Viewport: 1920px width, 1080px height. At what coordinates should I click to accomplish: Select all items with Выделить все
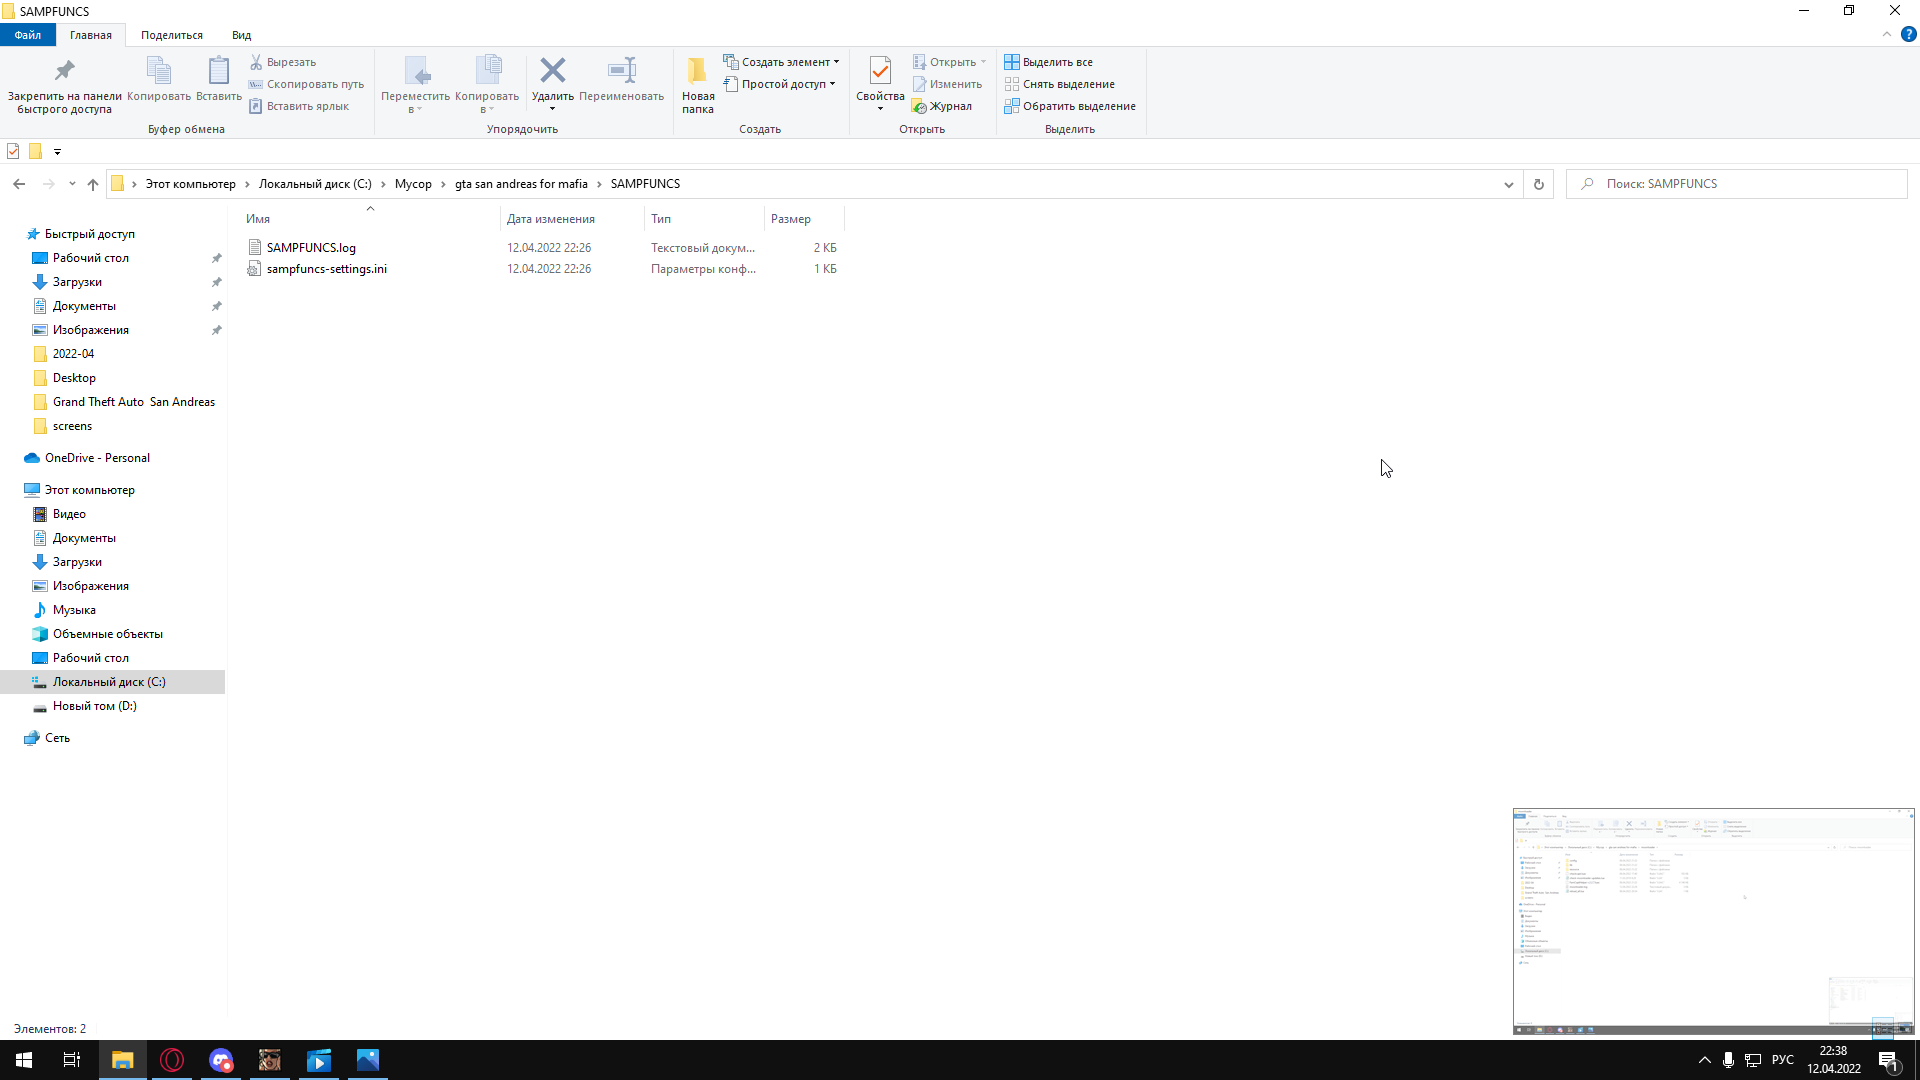(1048, 62)
